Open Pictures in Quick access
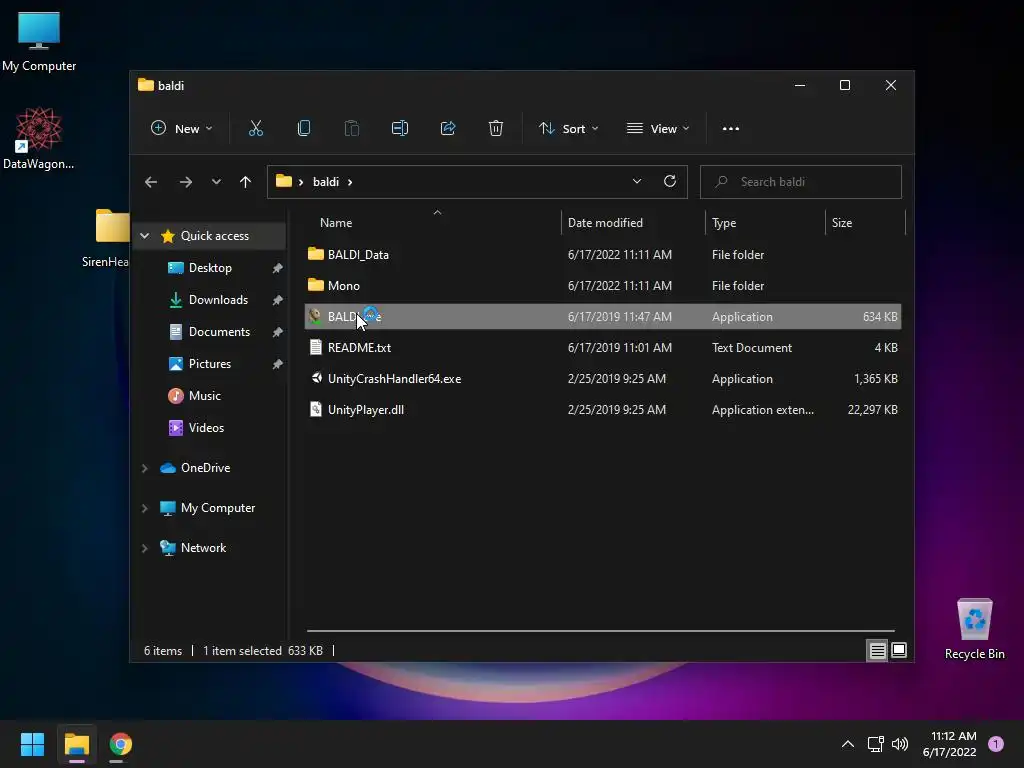 (210, 364)
